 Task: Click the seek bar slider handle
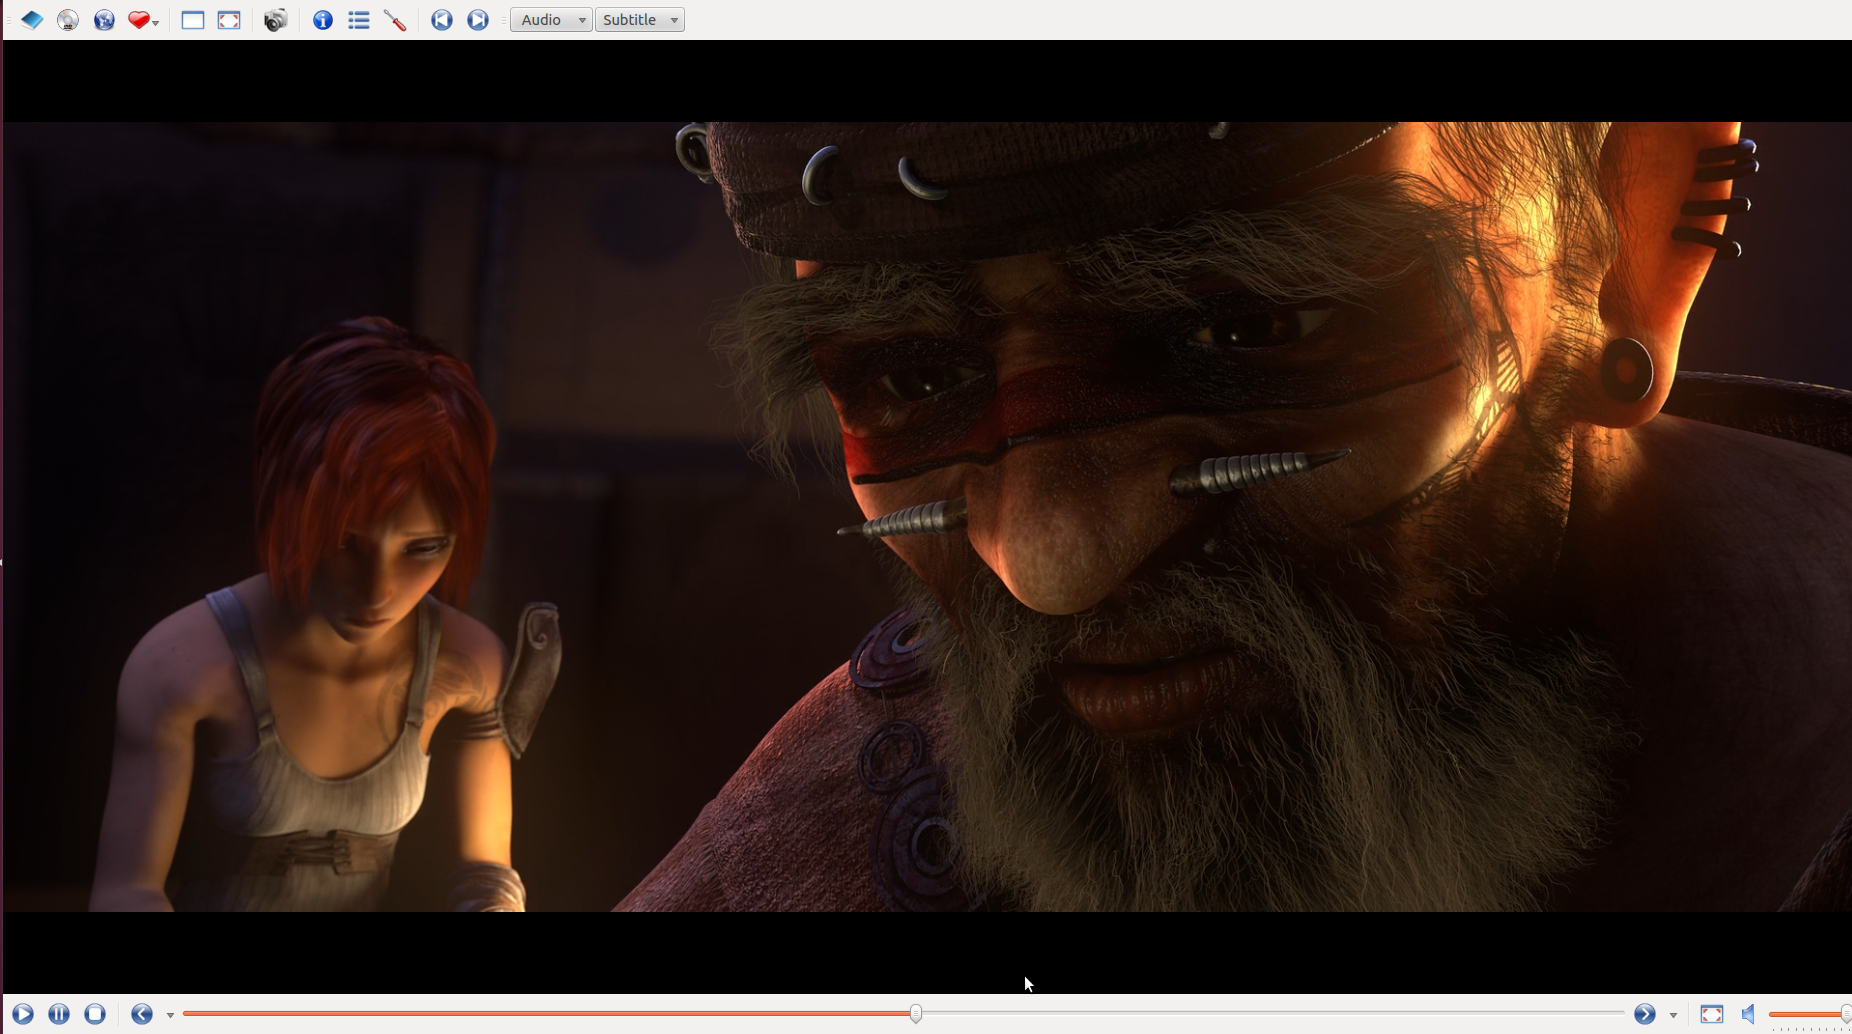click(x=916, y=1014)
